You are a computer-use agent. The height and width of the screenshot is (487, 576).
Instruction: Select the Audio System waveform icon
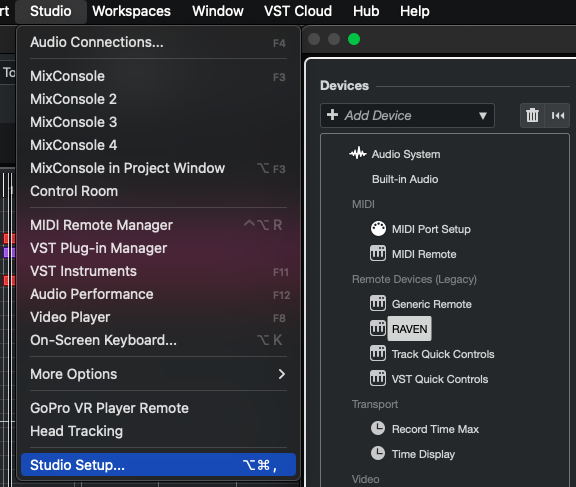[358, 154]
